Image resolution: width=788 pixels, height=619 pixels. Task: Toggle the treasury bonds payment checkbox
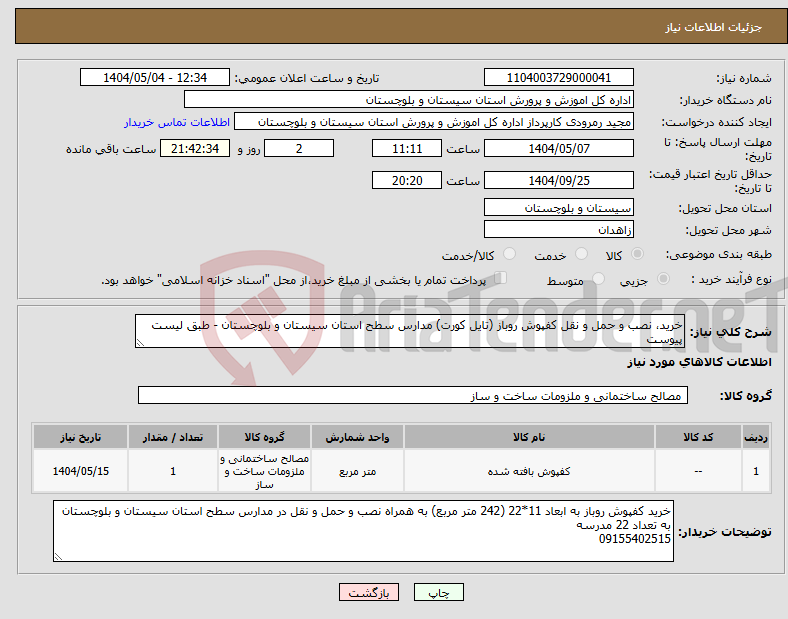coord(501,278)
